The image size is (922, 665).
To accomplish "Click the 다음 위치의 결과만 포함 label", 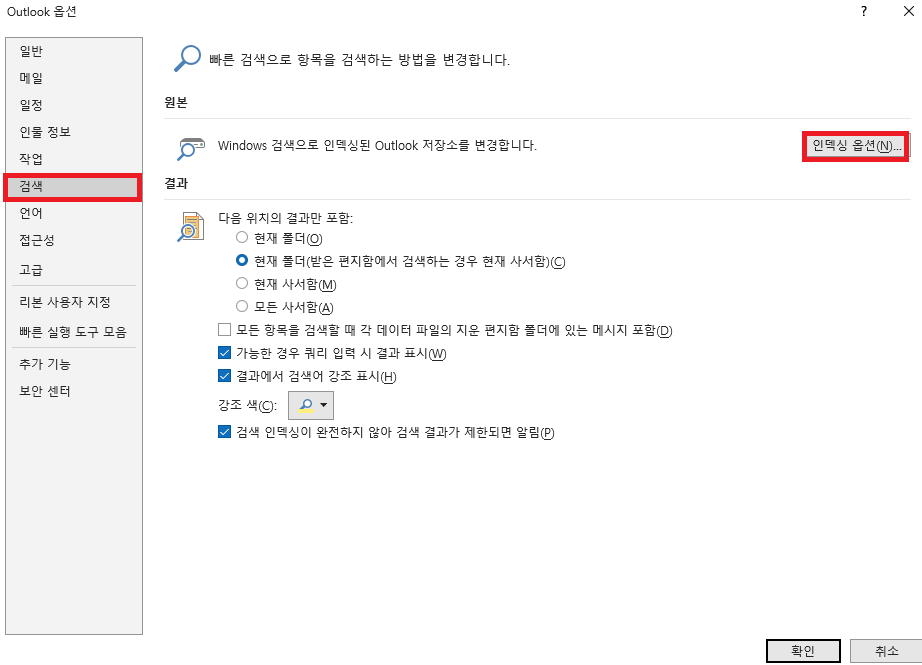I will 286,218.
